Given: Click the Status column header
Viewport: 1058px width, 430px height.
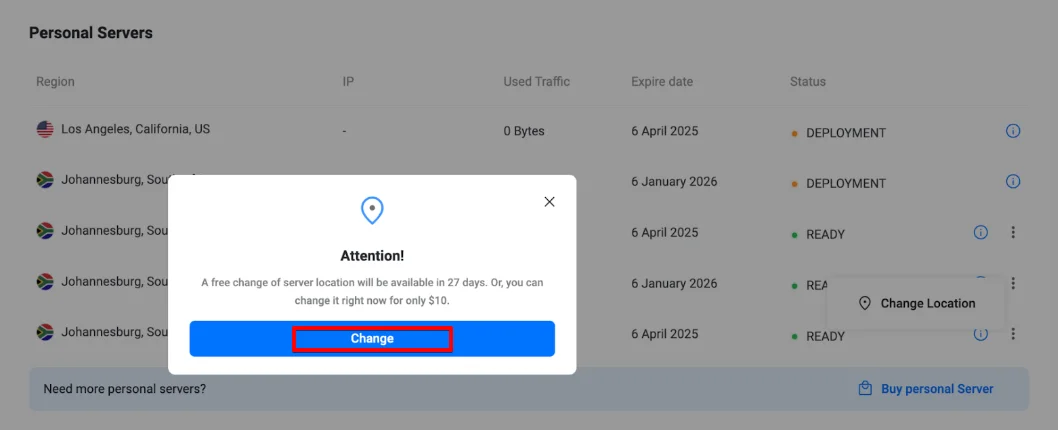Looking at the screenshot, I should 808,81.
